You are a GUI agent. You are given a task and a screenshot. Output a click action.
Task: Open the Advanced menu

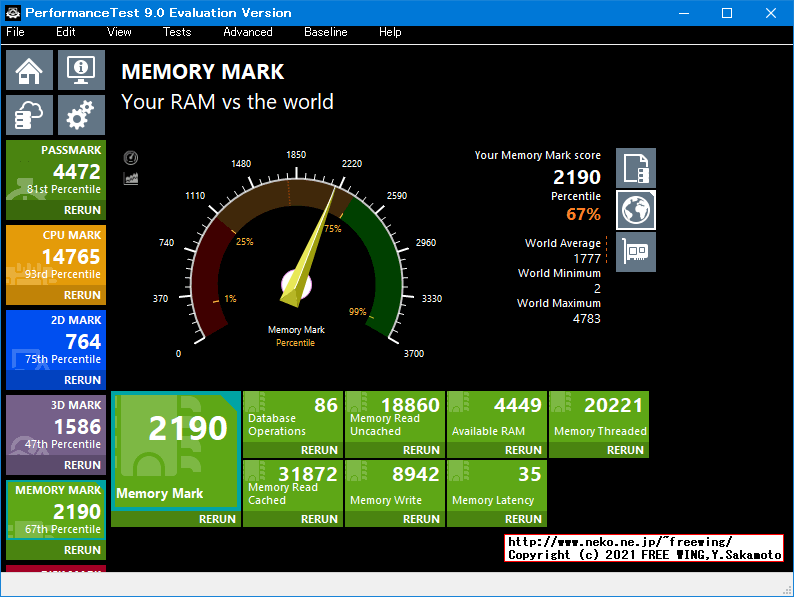pyautogui.click(x=247, y=32)
